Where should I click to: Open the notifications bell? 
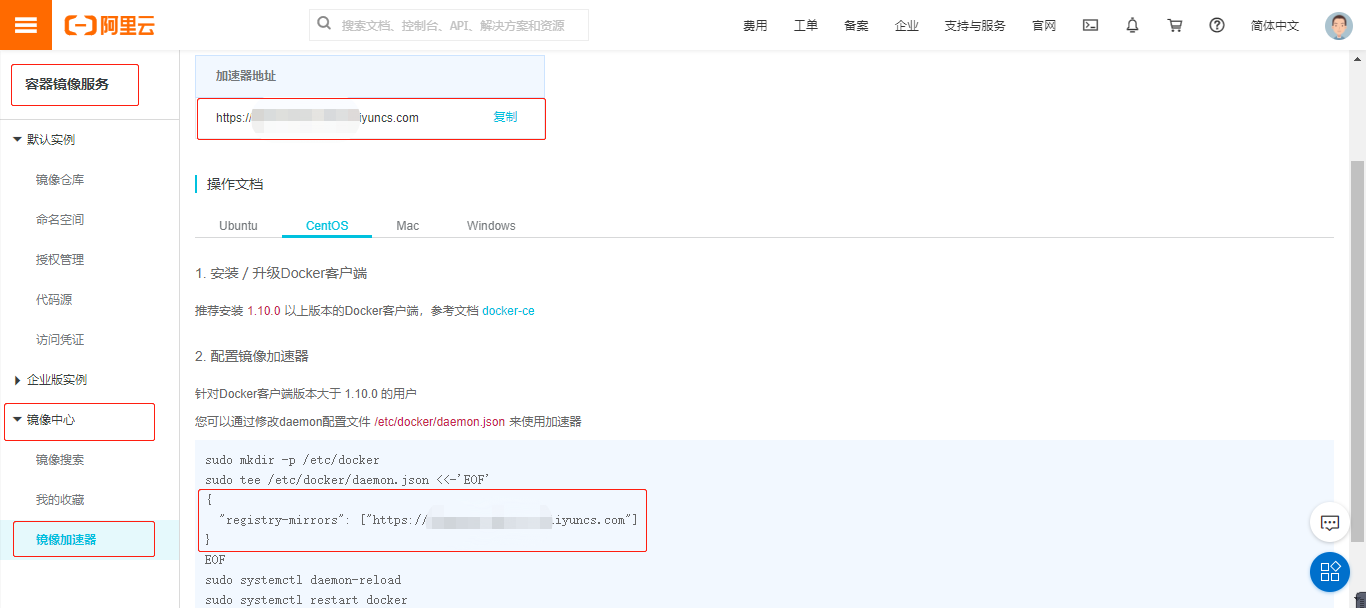click(x=1132, y=25)
